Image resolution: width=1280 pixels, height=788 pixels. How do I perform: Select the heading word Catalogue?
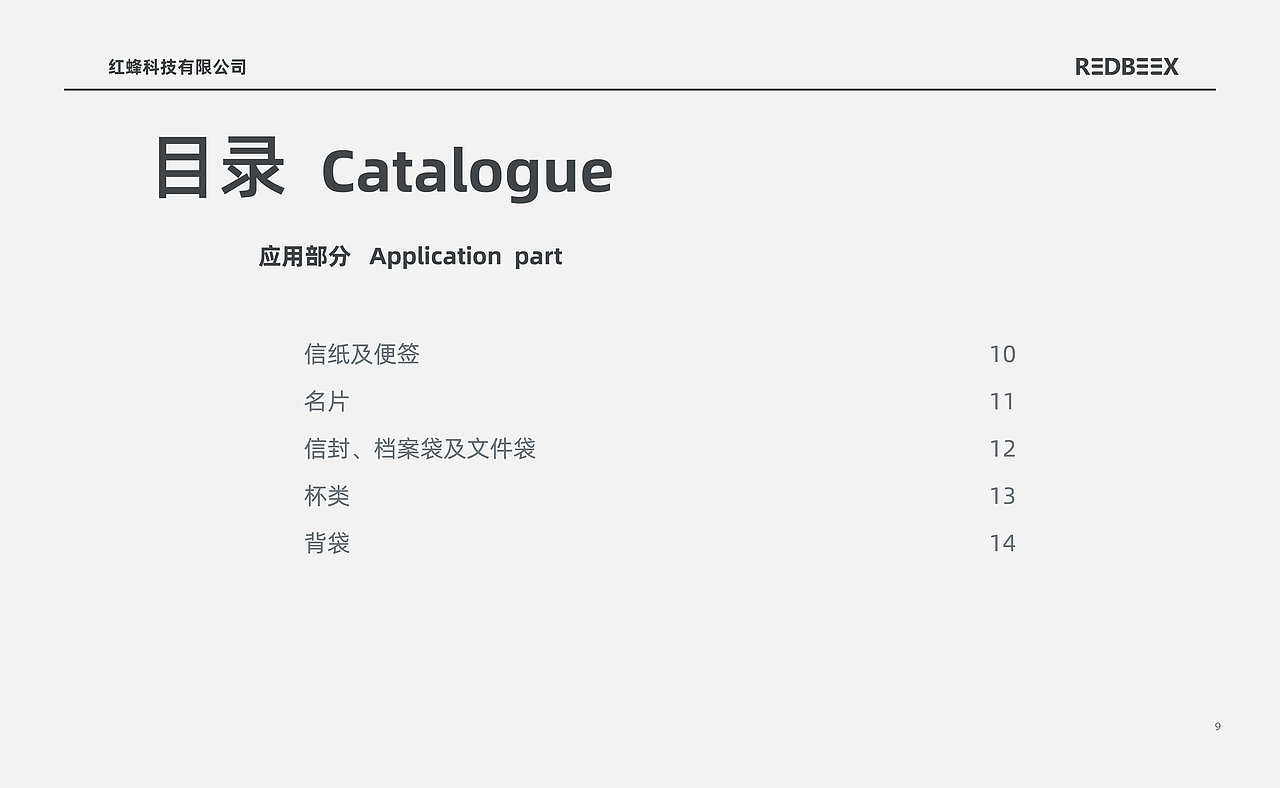[x=467, y=172]
